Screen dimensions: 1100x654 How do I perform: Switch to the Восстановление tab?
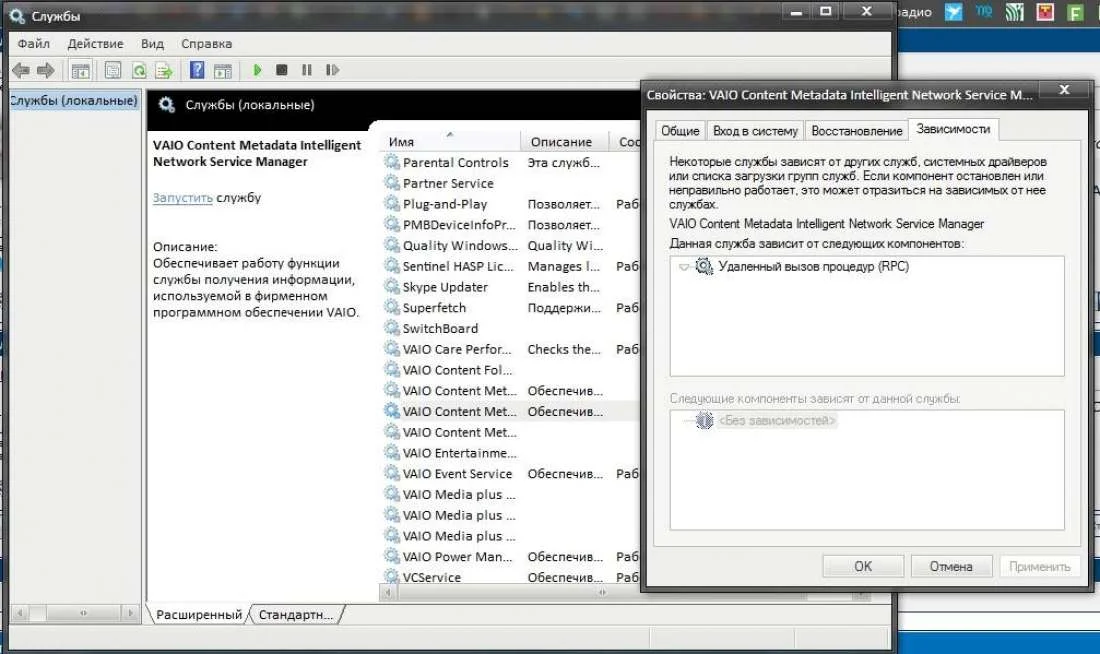click(857, 131)
